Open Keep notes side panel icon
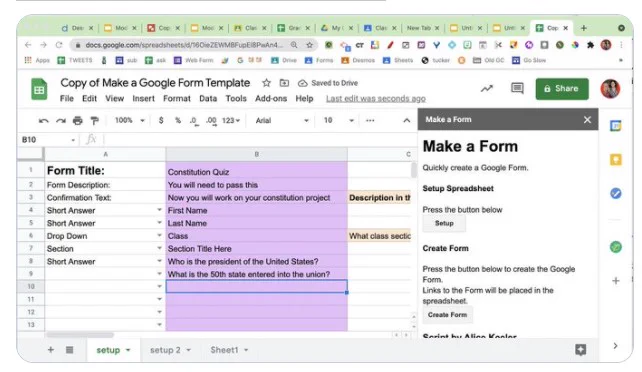 [615, 159]
